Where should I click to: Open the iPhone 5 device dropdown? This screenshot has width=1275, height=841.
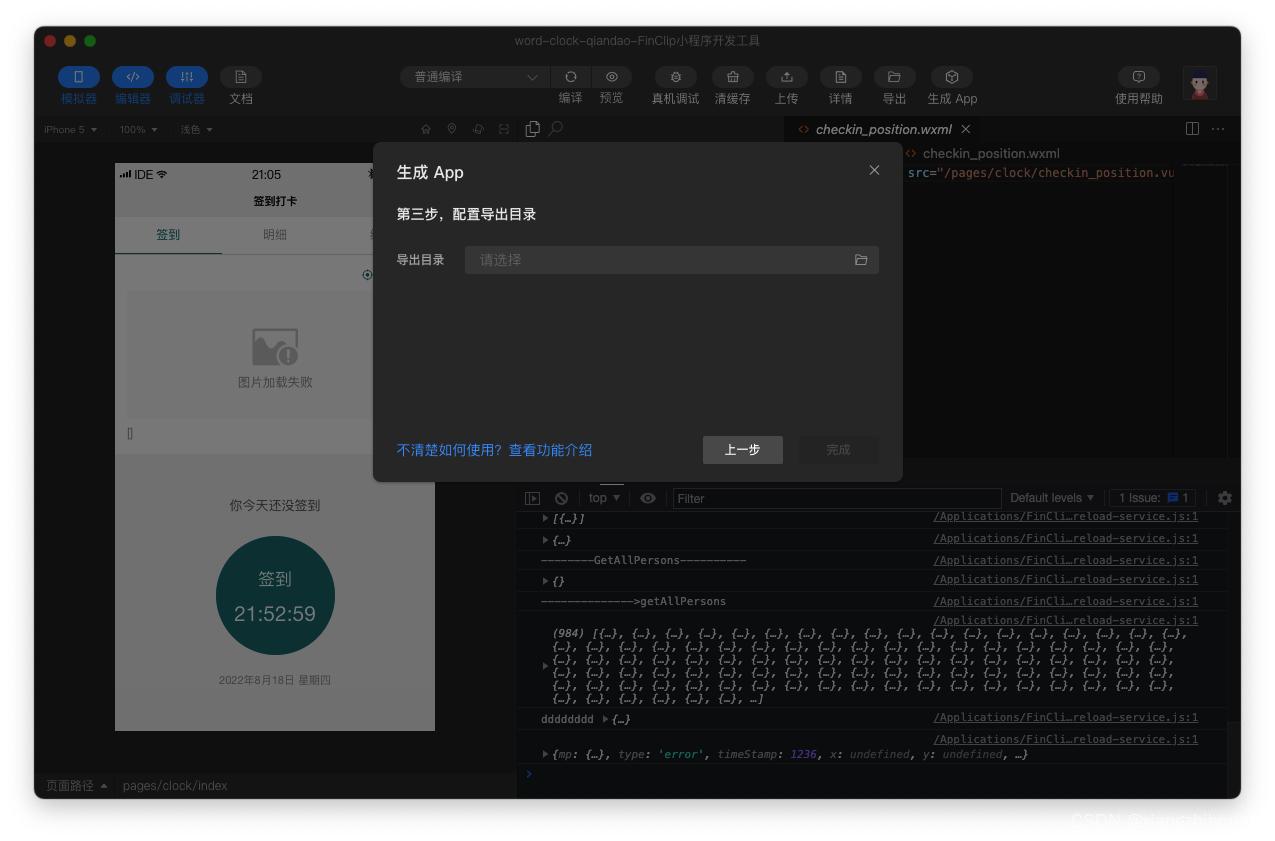(70, 130)
